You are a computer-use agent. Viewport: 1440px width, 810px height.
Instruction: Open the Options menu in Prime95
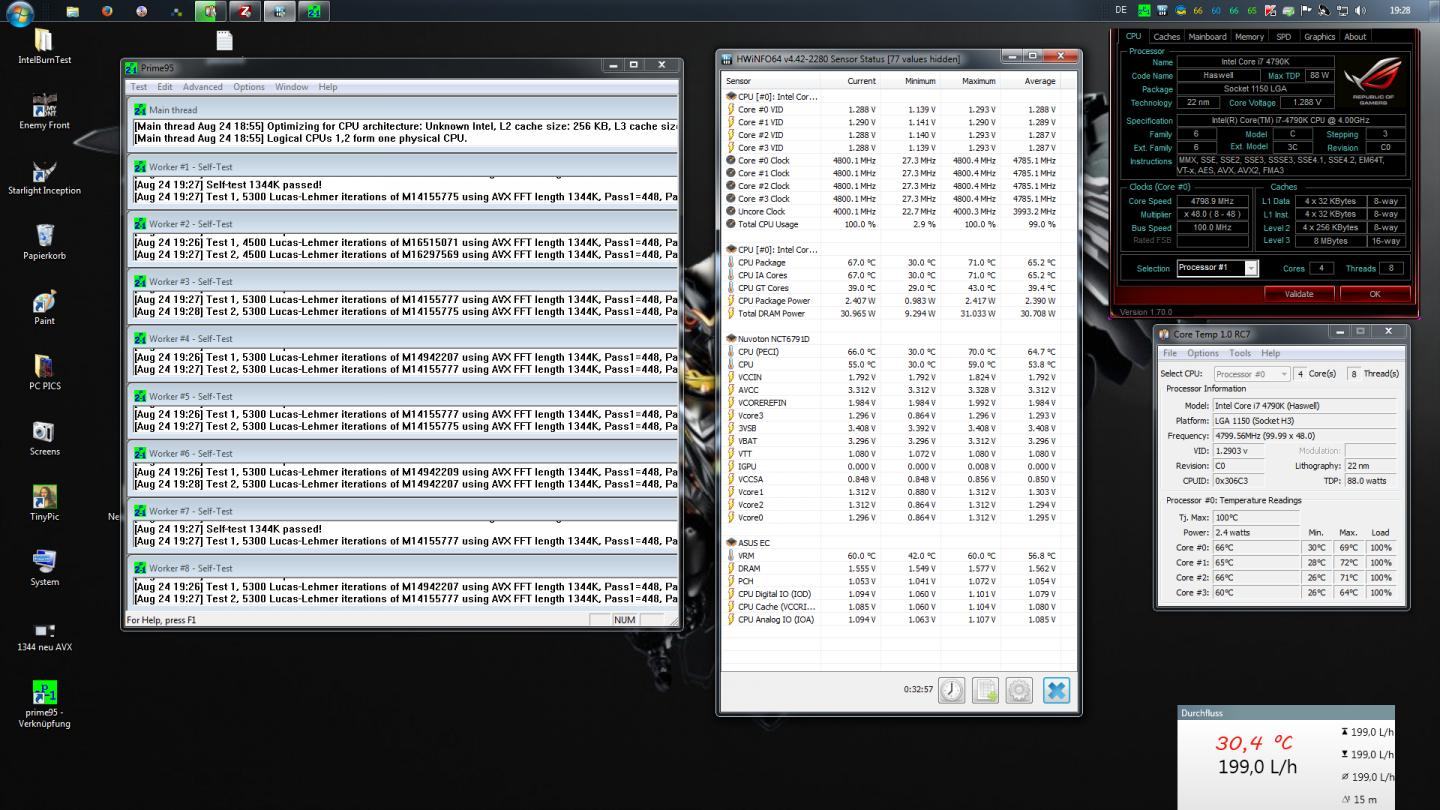coord(249,87)
